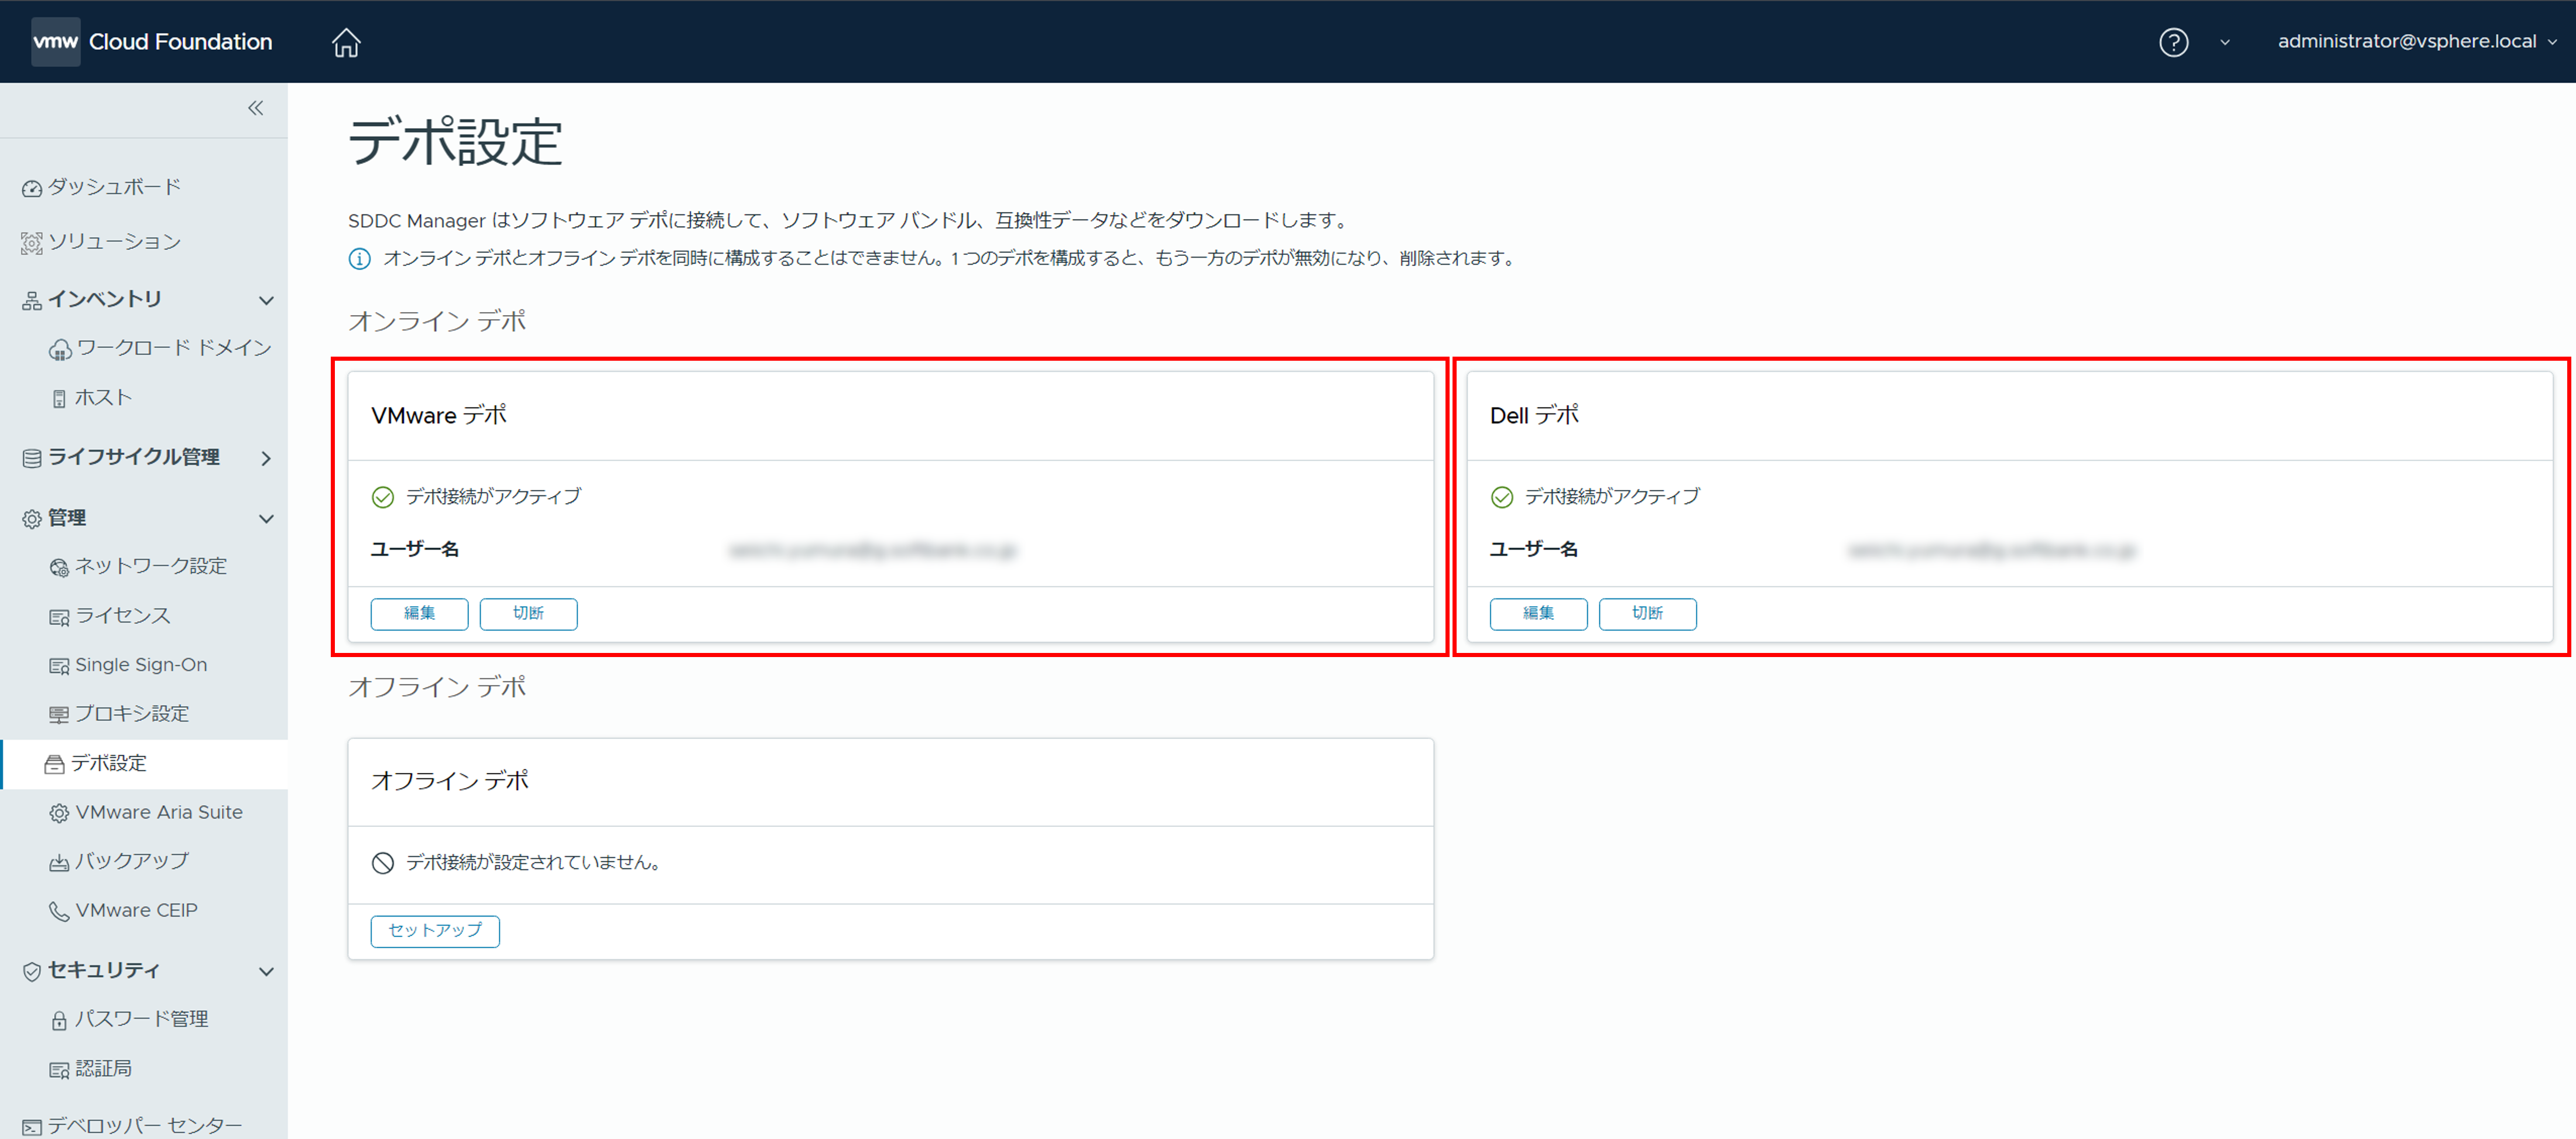Collapse the 管理 section chevron
Screen dimensions: 2576x1139
[x=266, y=519]
